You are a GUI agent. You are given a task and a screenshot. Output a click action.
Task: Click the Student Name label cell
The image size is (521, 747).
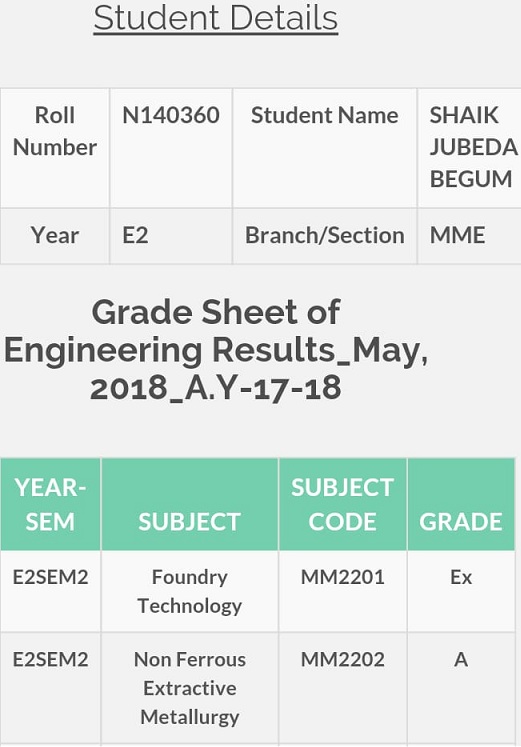[325, 148]
